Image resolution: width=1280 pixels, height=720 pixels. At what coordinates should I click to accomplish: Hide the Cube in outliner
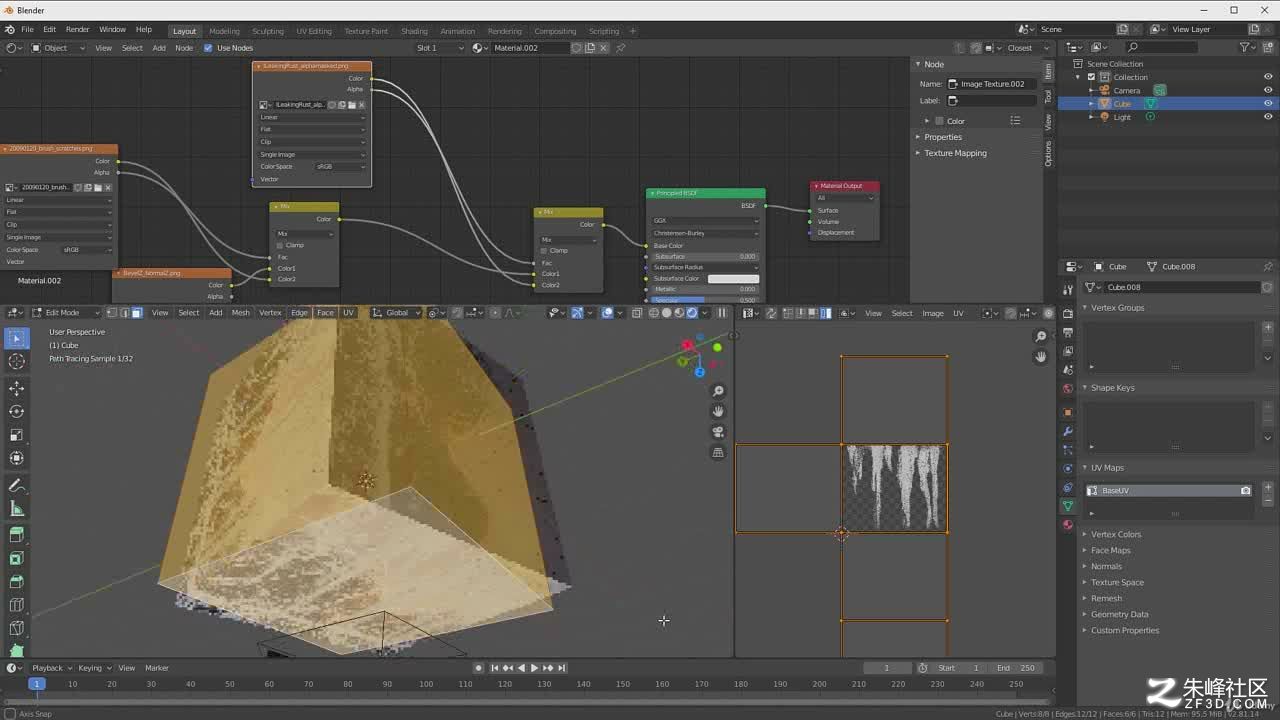[1268, 103]
